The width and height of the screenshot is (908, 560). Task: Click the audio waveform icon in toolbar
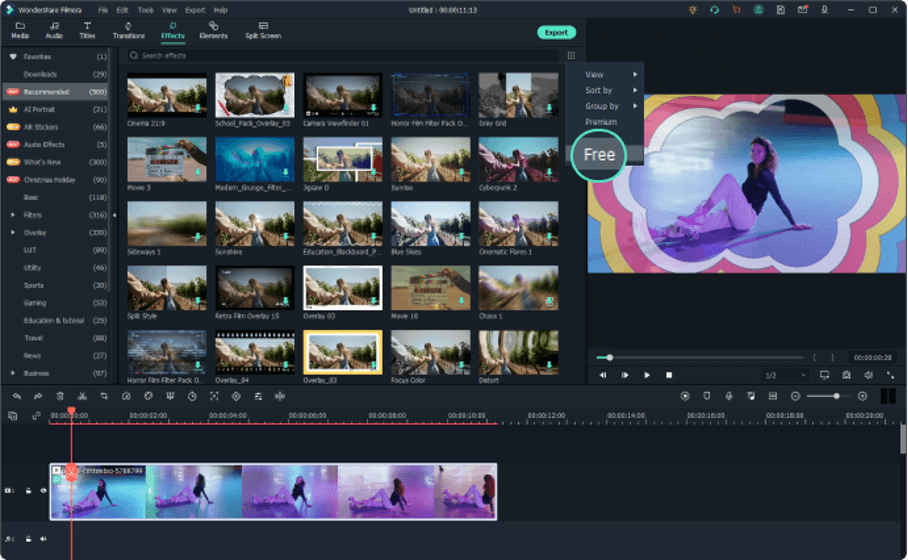pyautogui.click(x=280, y=396)
